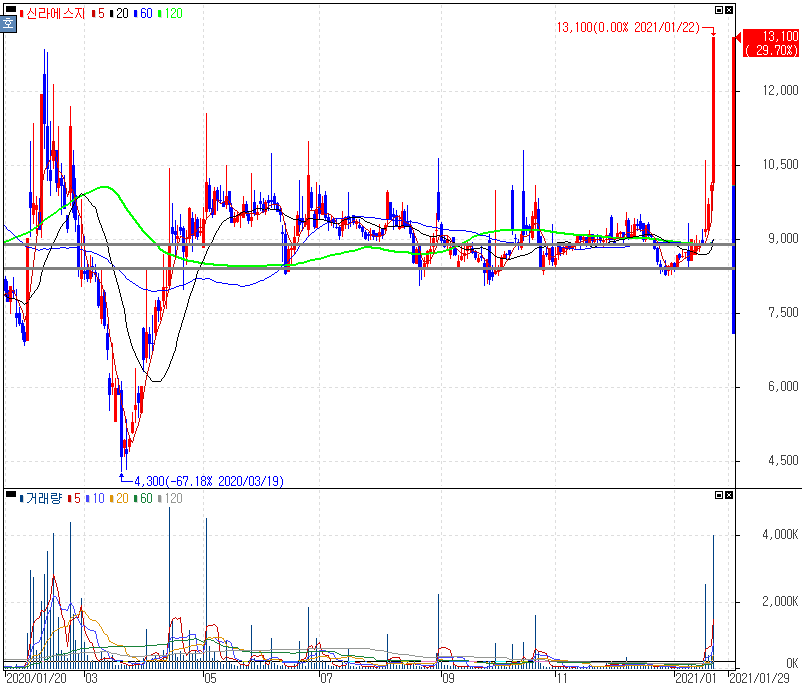Click the 07 month label on time axis
Screen dimensions: 802x686
tap(326, 679)
